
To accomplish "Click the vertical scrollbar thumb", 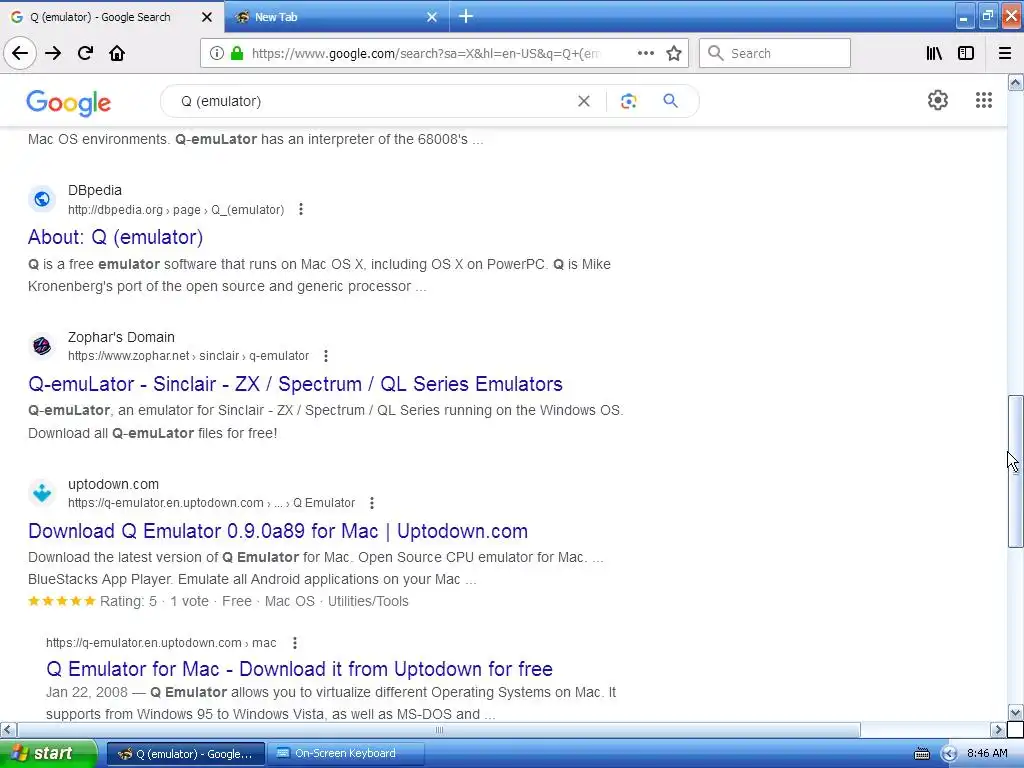I will tap(1015, 471).
